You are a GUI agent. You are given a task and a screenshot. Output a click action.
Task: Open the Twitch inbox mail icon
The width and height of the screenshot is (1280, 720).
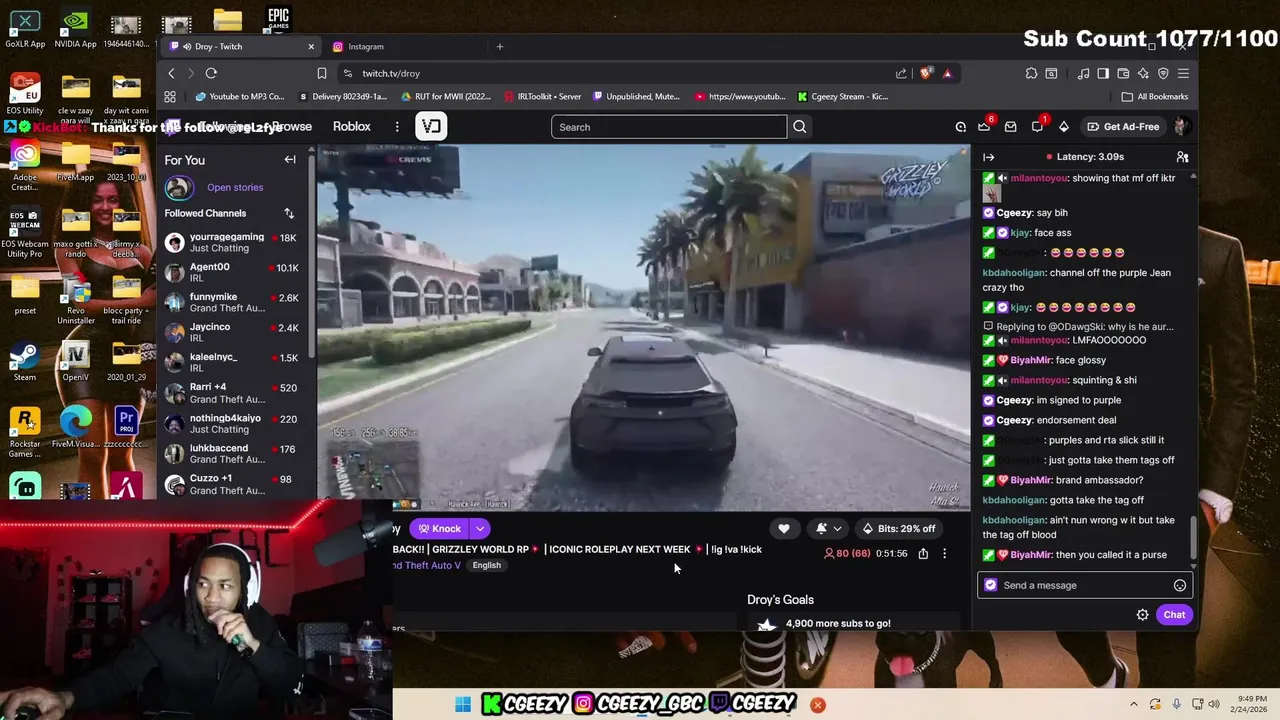coord(1010,127)
